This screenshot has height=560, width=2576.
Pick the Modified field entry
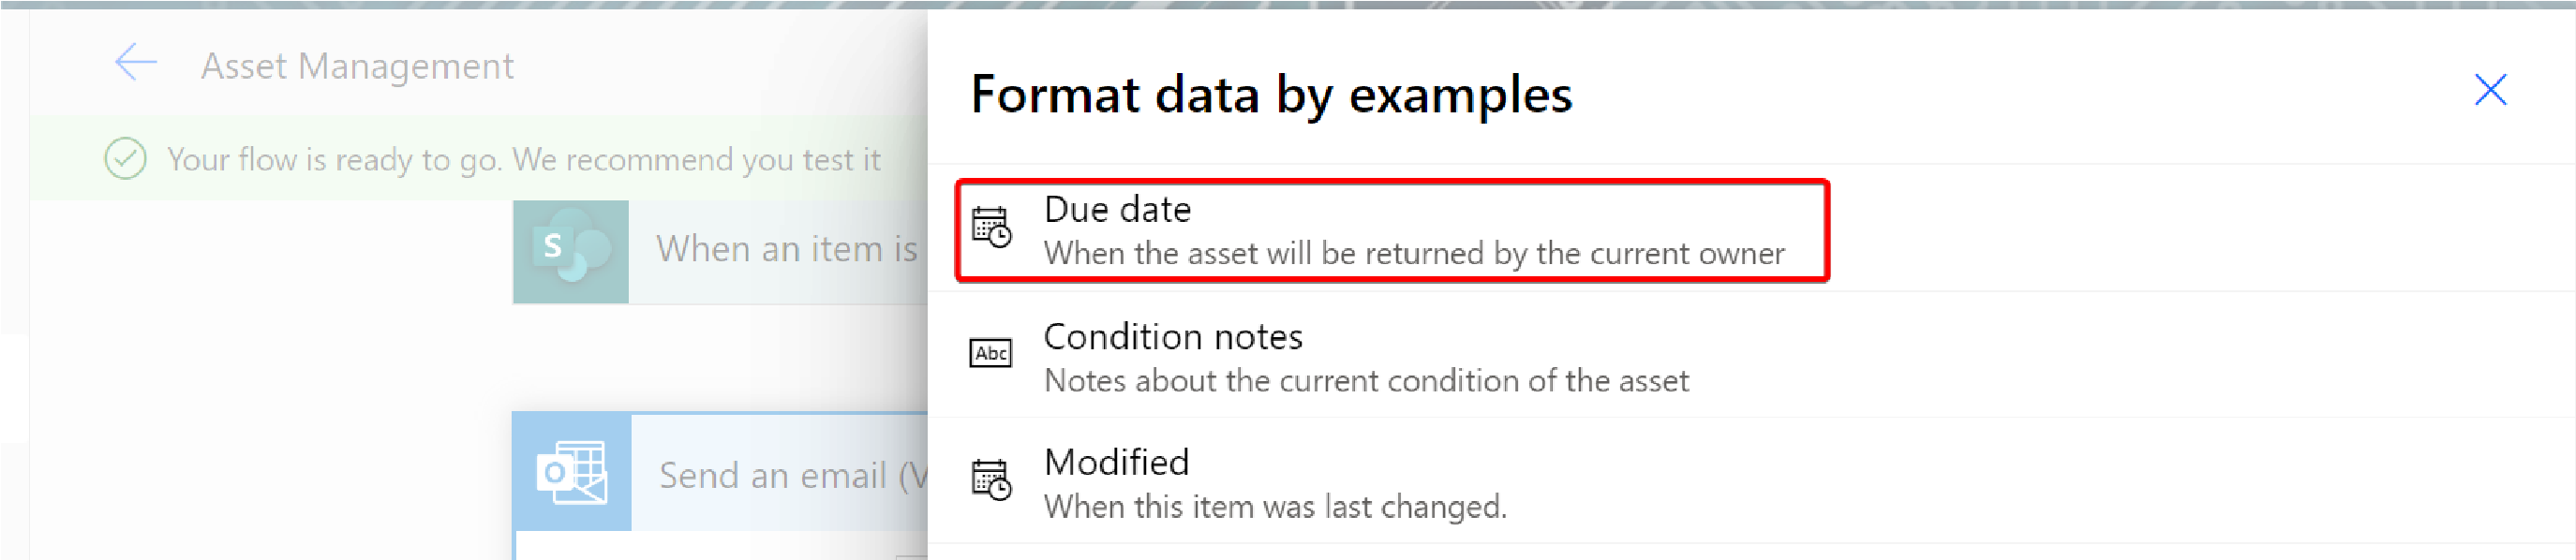coord(1751,482)
